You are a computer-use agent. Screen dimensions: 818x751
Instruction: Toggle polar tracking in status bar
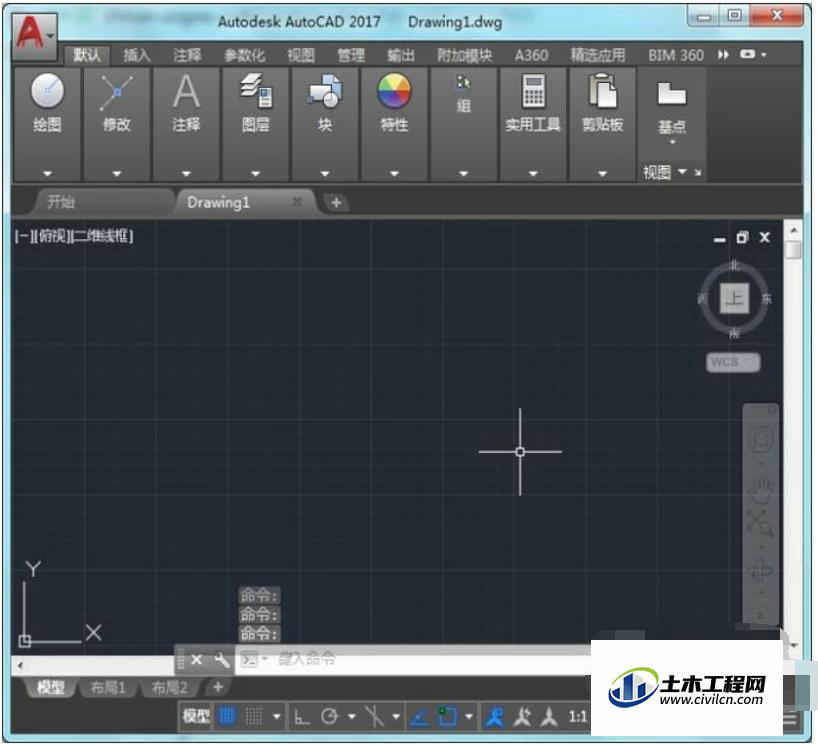pos(329,717)
